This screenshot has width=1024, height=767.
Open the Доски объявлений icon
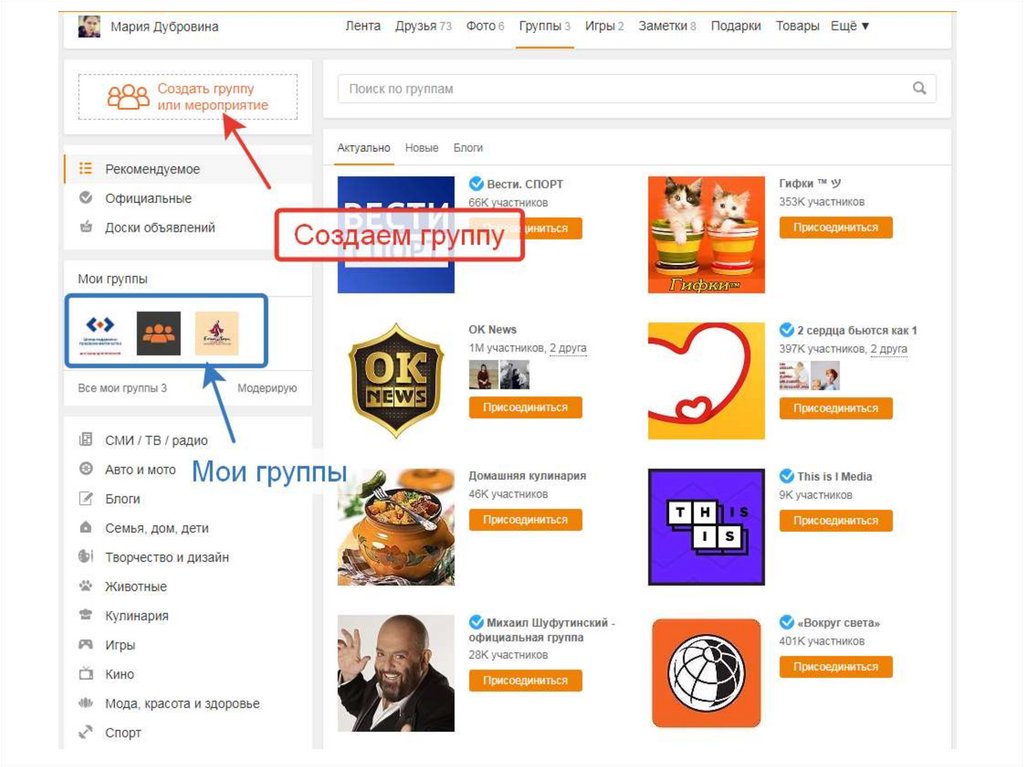[x=86, y=227]
